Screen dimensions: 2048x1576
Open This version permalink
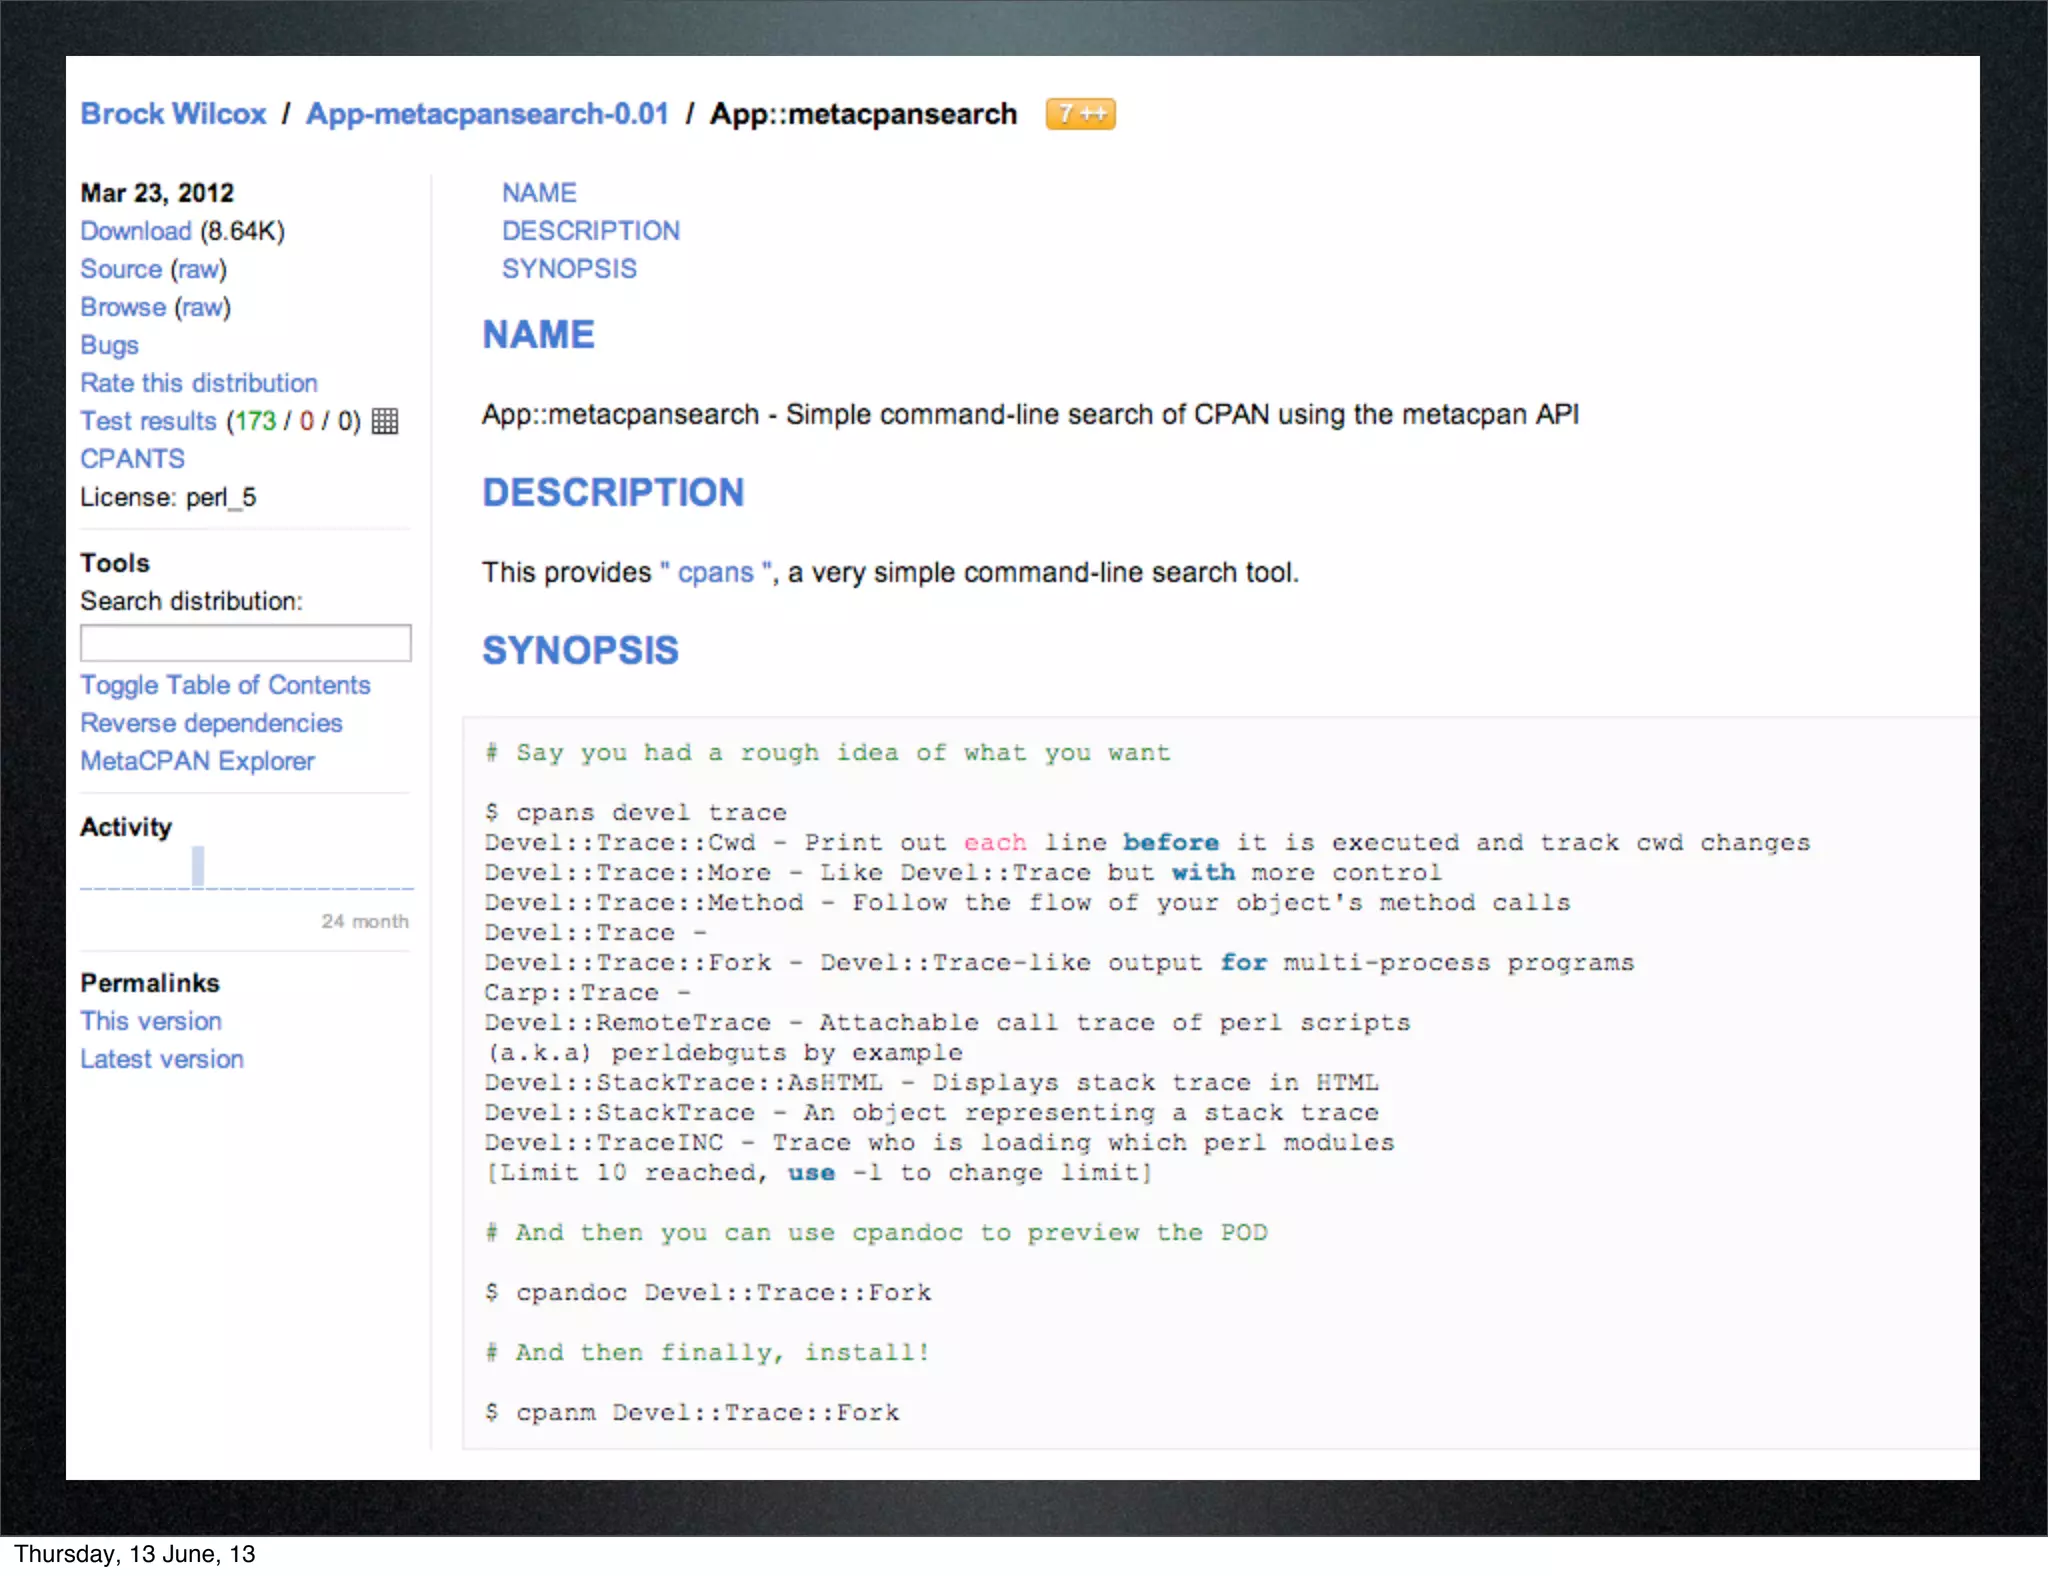coord(151,1021)
